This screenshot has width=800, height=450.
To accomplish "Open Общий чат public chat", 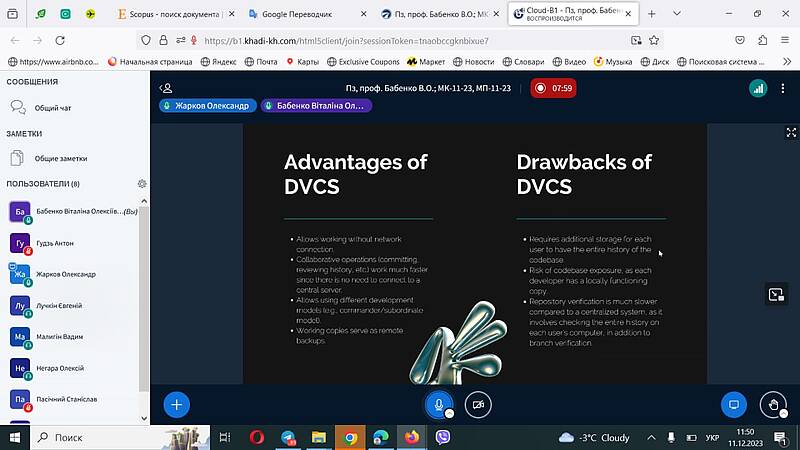I will coord(52,107).
